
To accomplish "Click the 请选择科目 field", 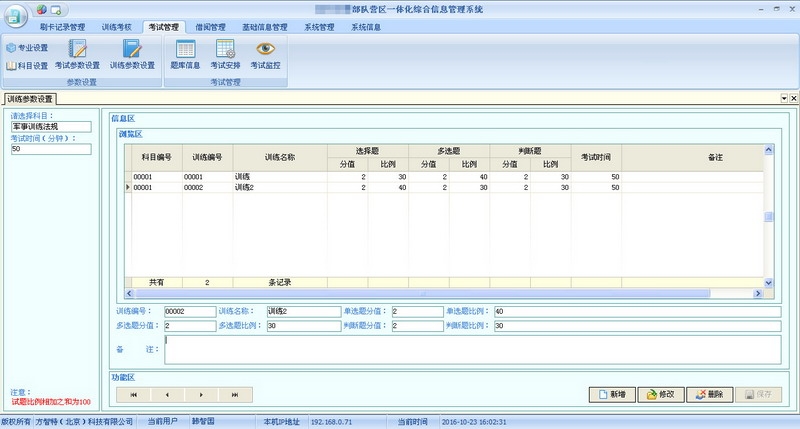I will (51, 127).
